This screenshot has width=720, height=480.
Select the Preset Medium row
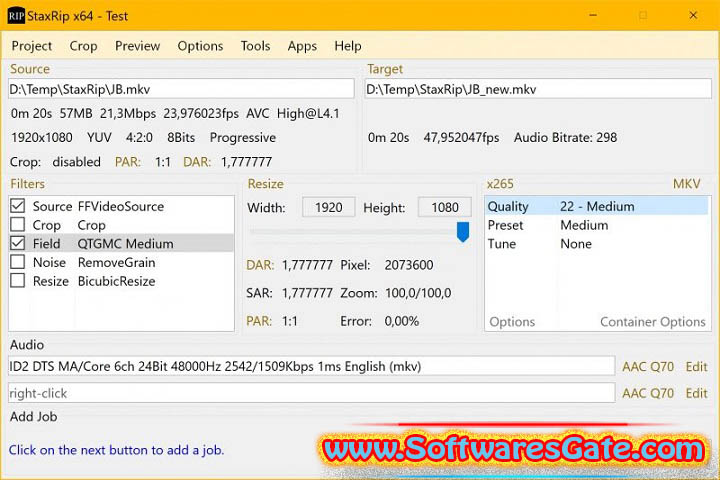tap(597, 225)
